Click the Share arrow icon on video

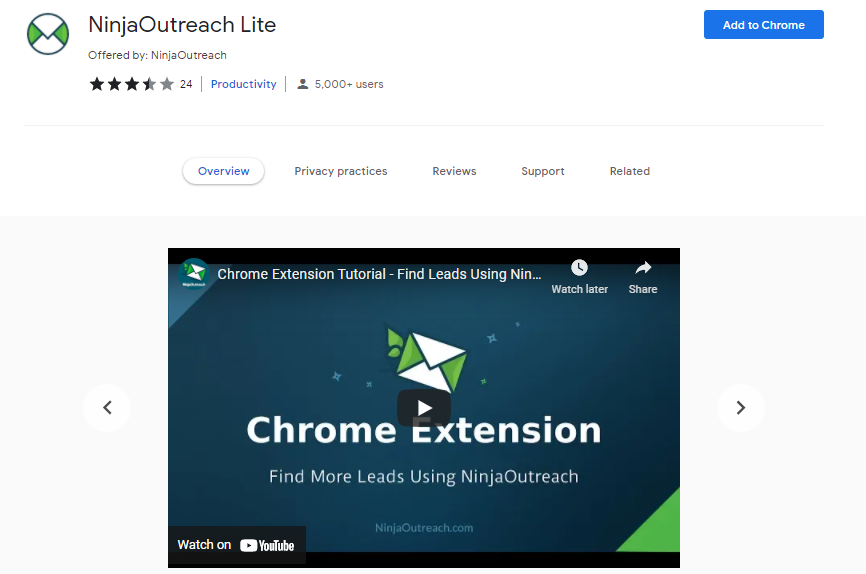click(643, 268)
